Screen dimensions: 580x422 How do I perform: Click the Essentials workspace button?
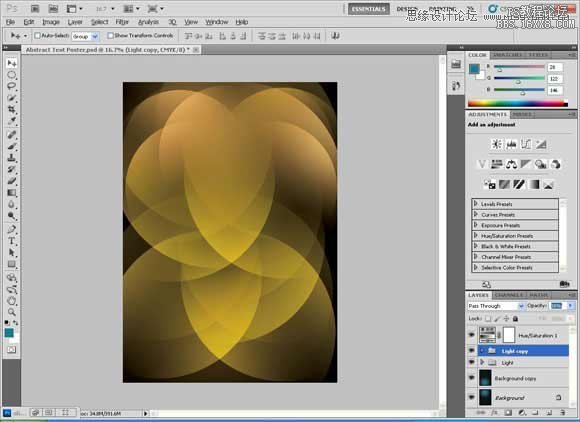[x=368, y=9]
